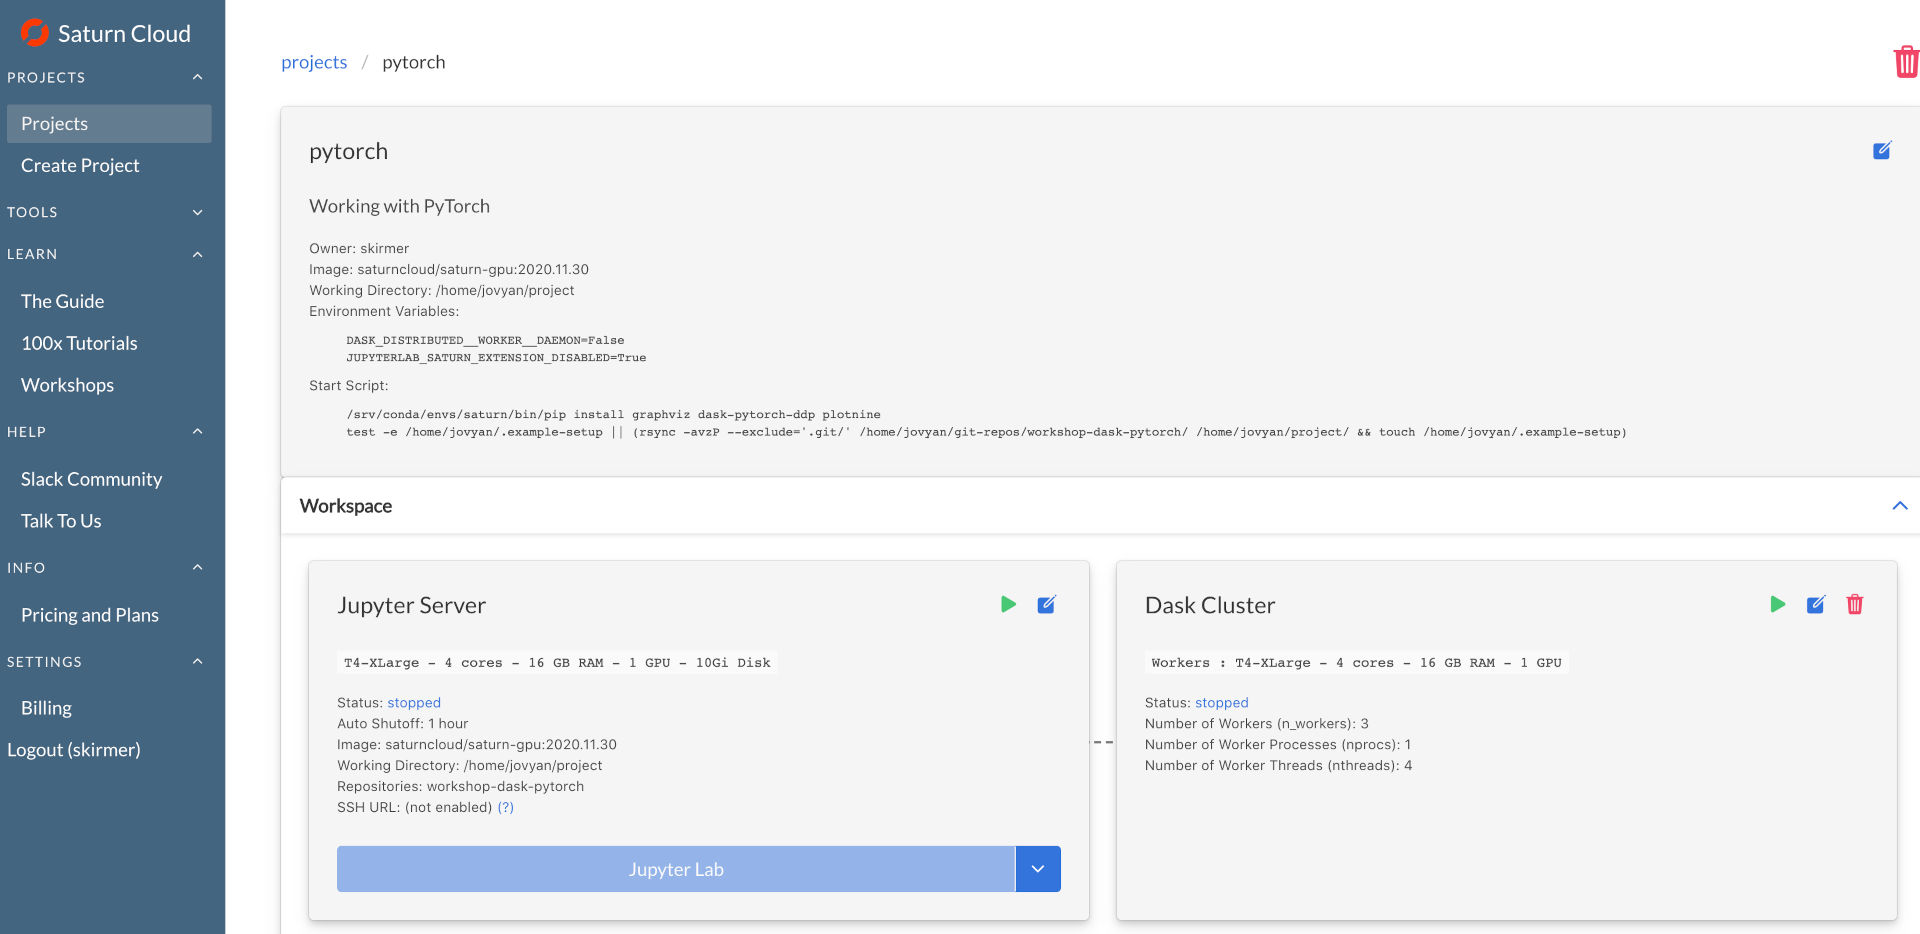Open Billing settings

tap(46, 708)
